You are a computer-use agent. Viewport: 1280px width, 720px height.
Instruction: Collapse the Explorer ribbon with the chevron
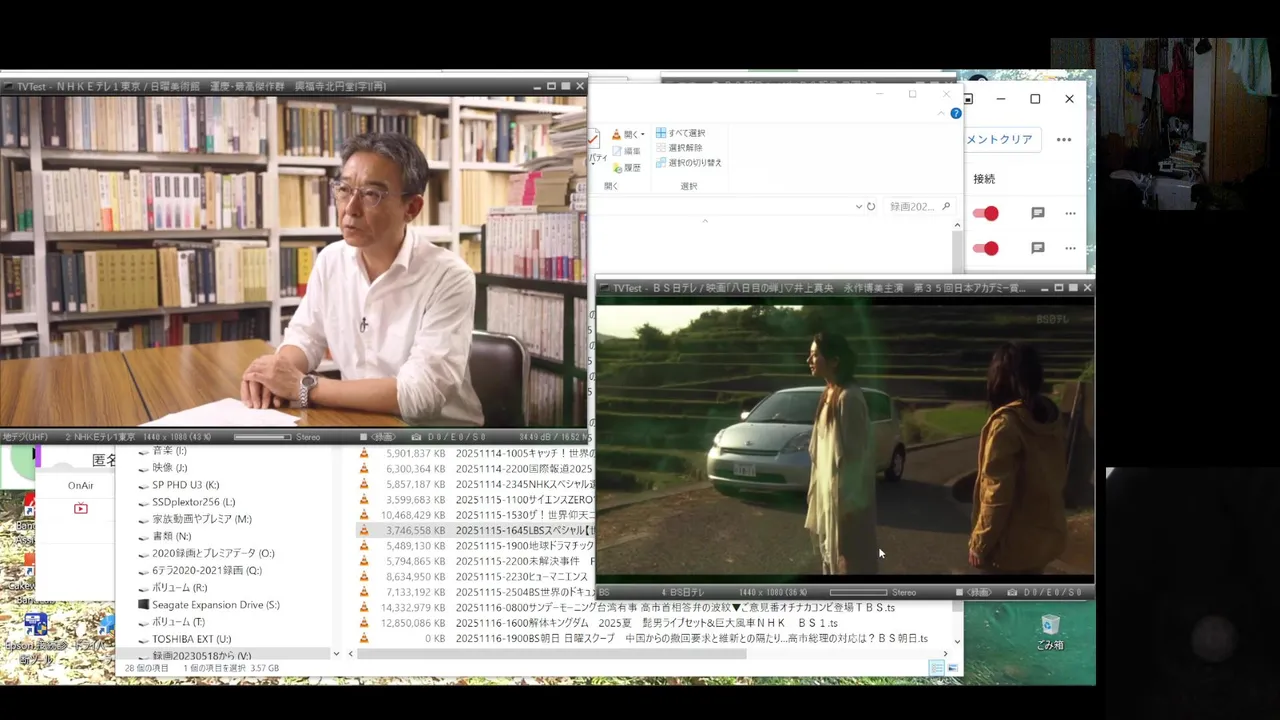tap(940, 114)
